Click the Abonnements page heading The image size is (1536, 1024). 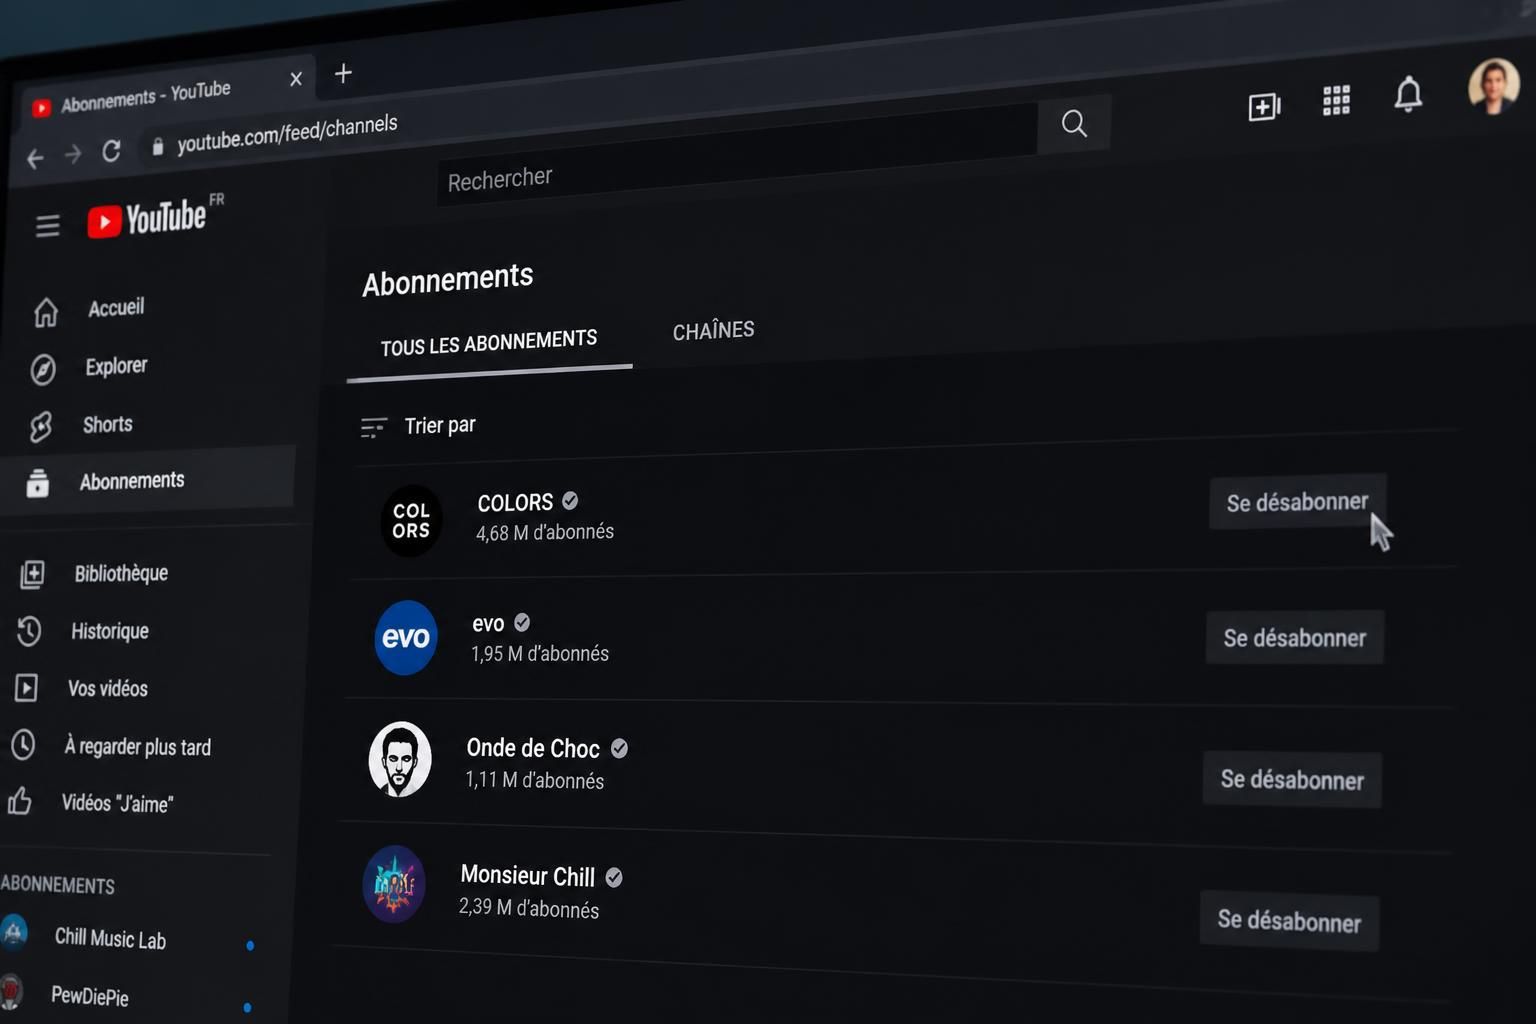click(x=448, y=280)
